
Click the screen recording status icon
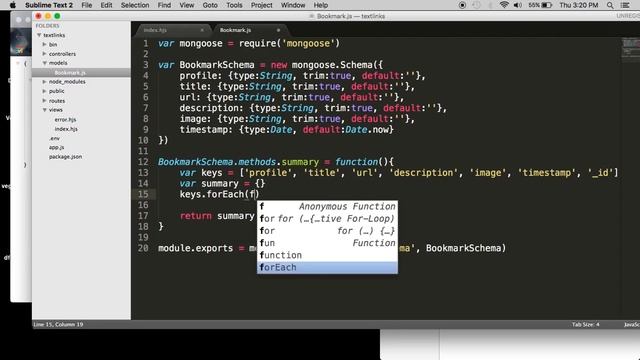click(x=462, y=5)
